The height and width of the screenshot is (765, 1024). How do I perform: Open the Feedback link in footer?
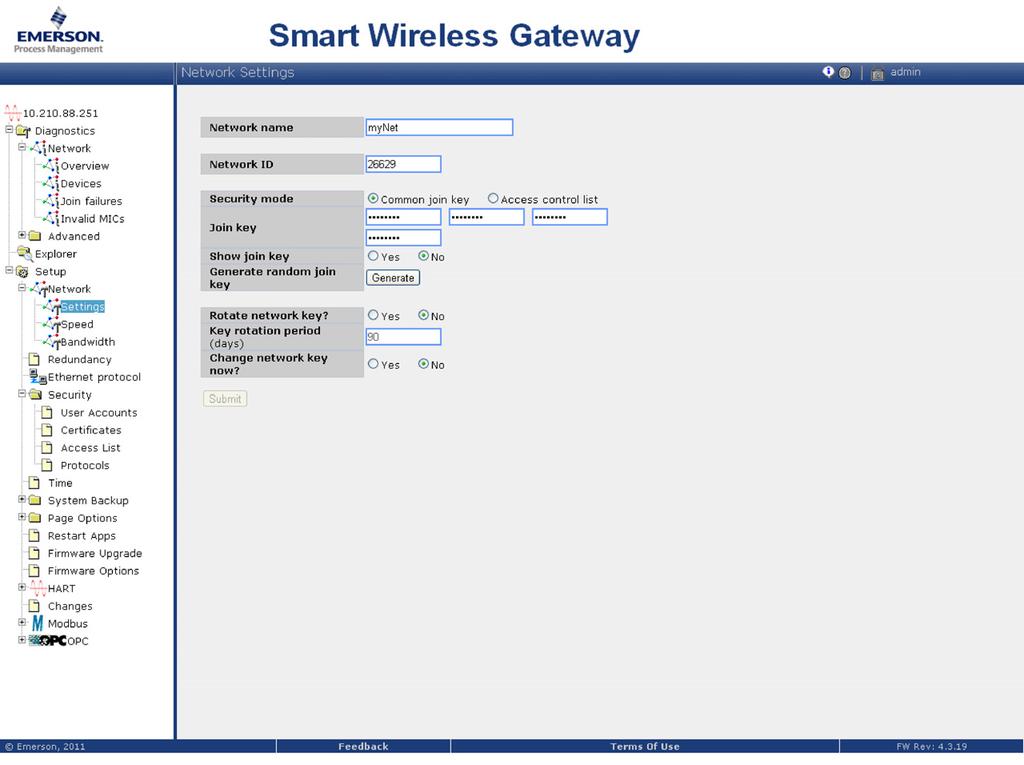point(363,746)
